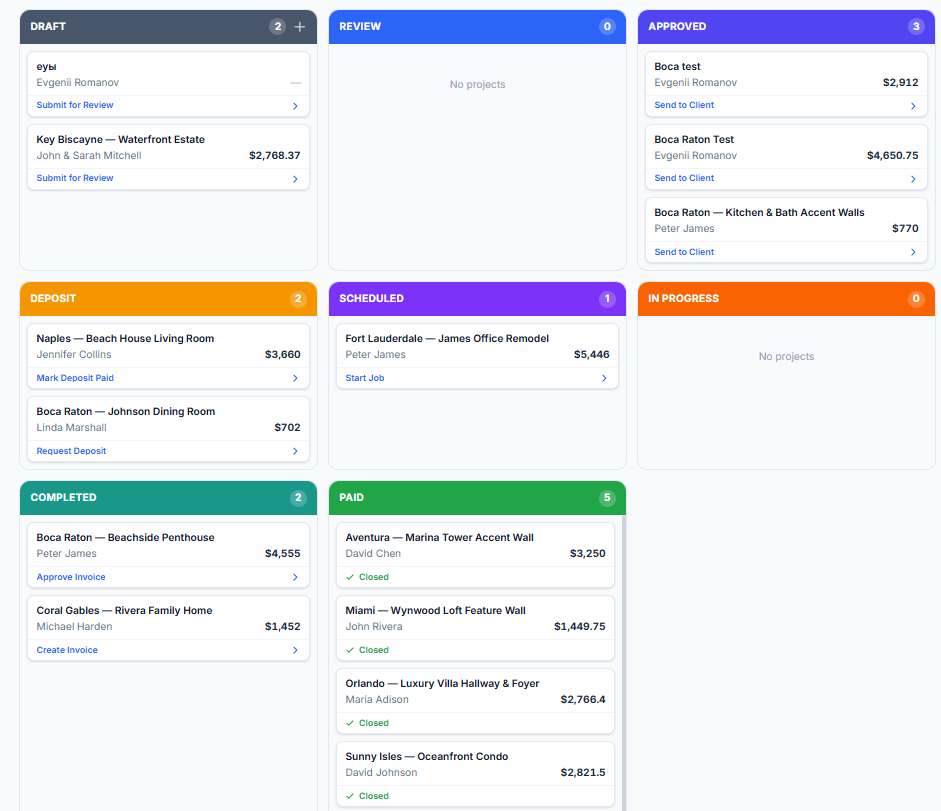
Task: Expand the Key Biscayne Waterfront Estate card chevron
Action: click(x=295, y=177)
